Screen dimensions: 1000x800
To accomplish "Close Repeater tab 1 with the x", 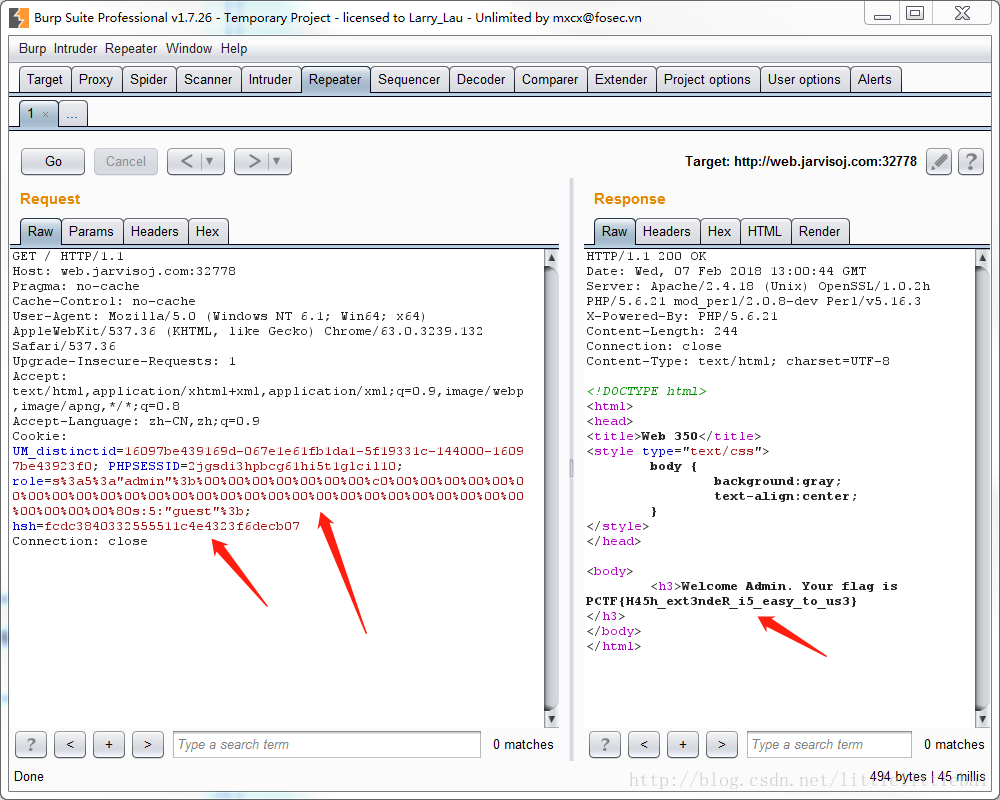I will tap(45, 115).
